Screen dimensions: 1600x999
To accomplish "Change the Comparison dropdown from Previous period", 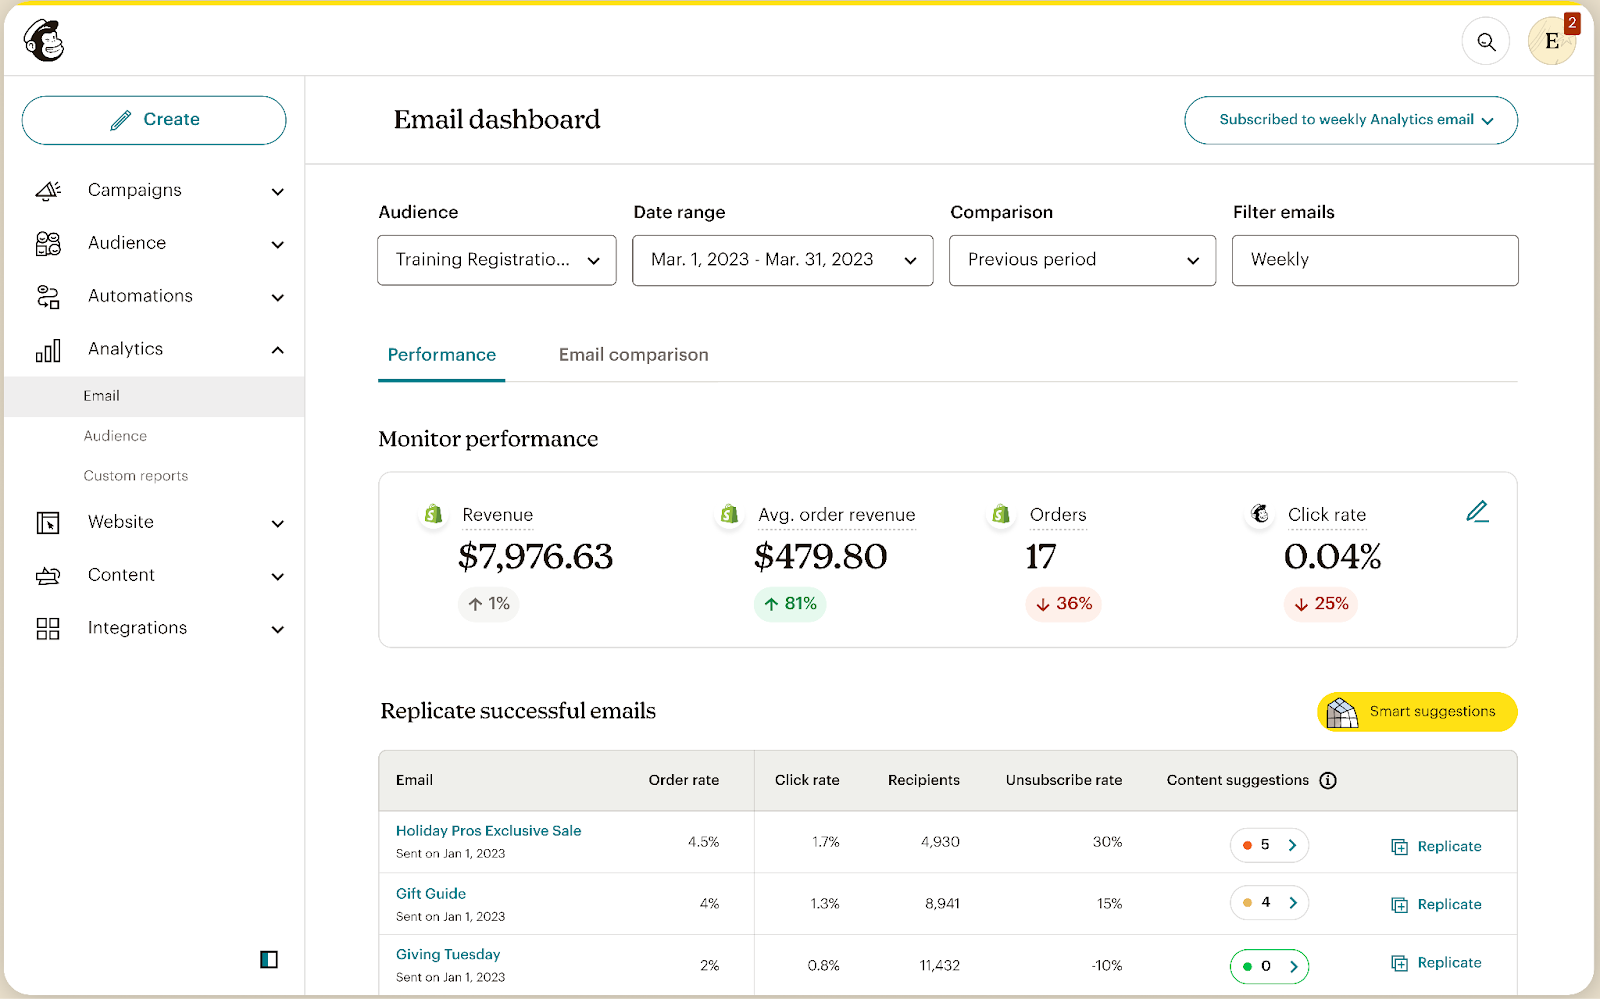I will point(1081,260).
